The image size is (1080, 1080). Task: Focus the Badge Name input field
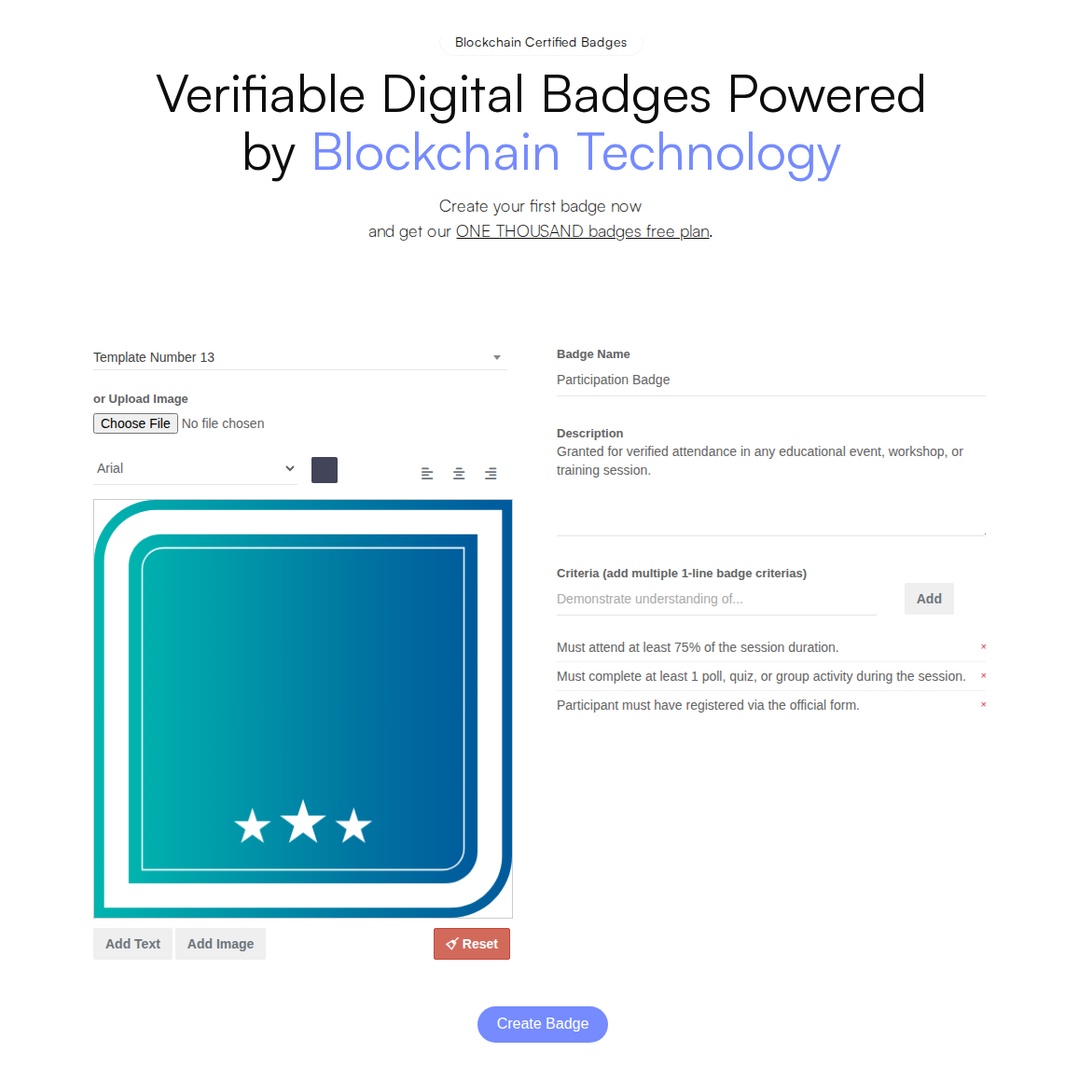770,380
